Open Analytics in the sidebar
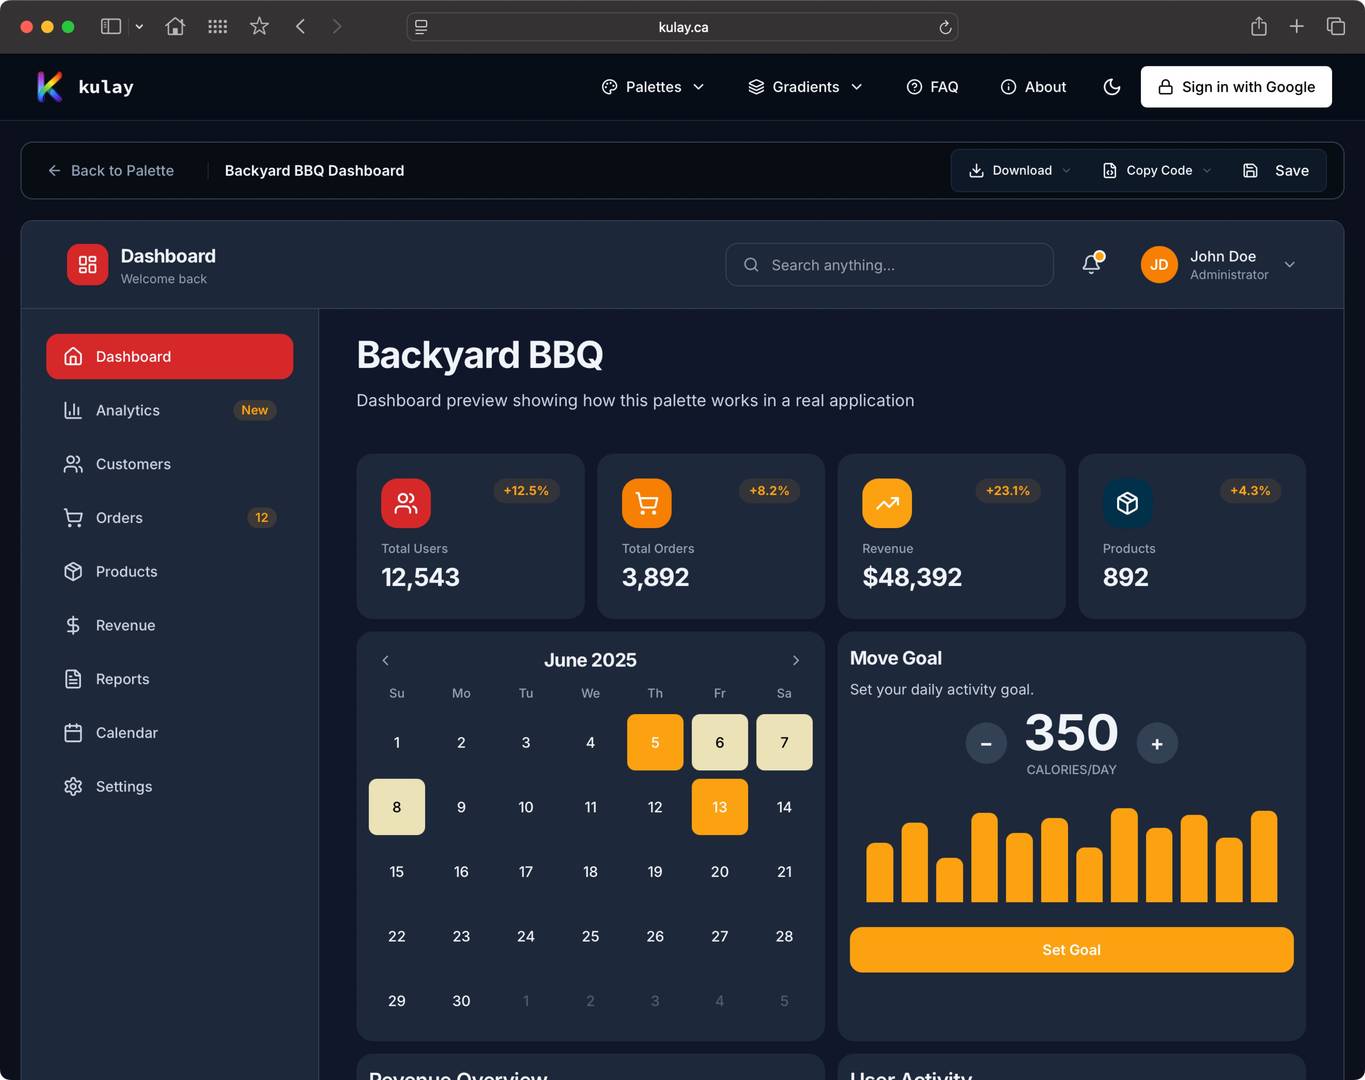Viewport: 1365px width, 1080px height. [128, 410]
